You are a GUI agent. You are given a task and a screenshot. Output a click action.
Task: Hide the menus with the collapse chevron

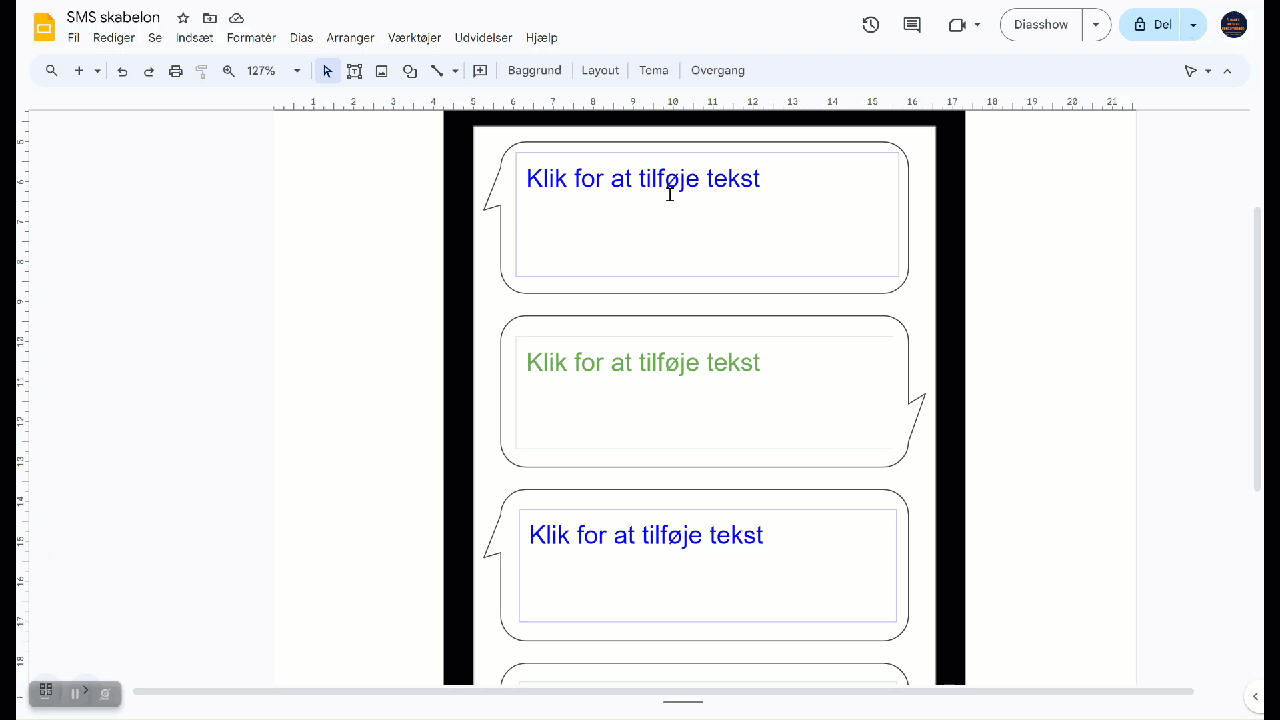tap(1227, 71)
